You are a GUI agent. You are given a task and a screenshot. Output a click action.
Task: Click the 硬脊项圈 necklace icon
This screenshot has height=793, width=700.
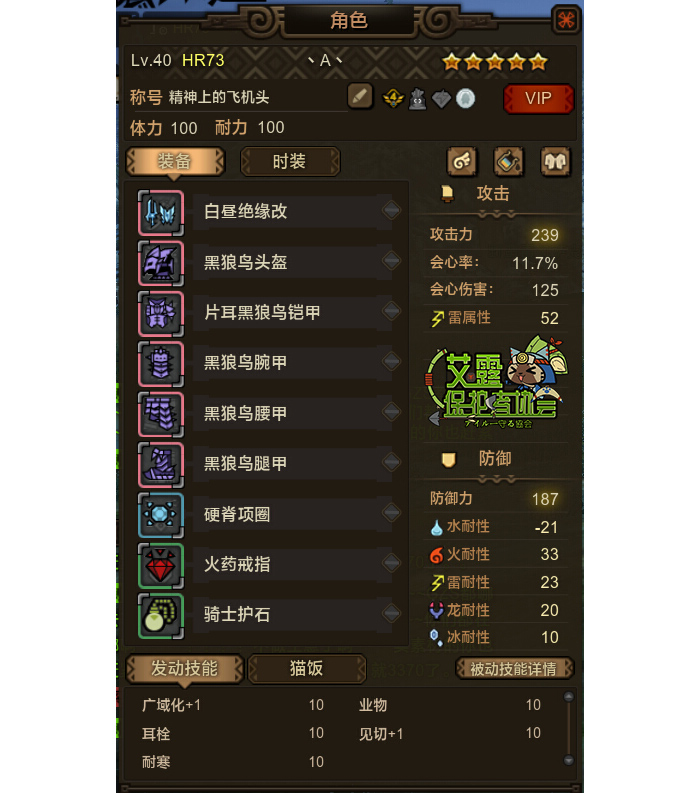(x=161, y=515)
